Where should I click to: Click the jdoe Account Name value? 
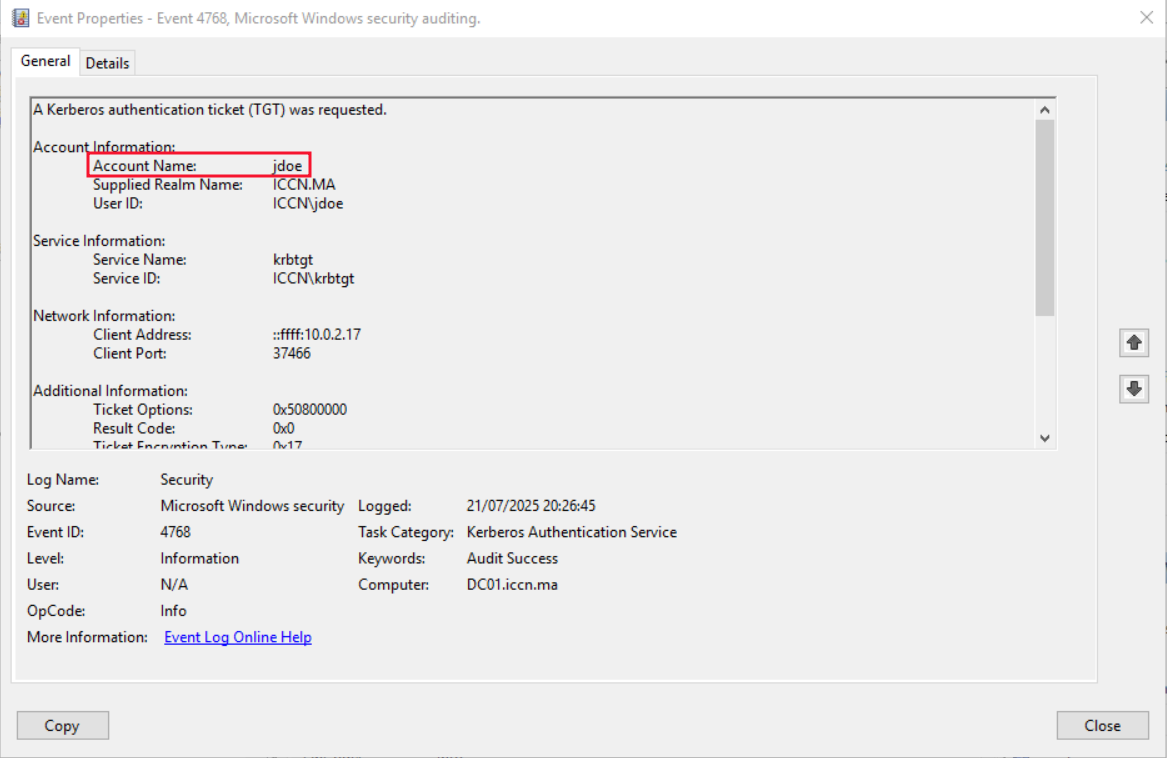(287, 166)
